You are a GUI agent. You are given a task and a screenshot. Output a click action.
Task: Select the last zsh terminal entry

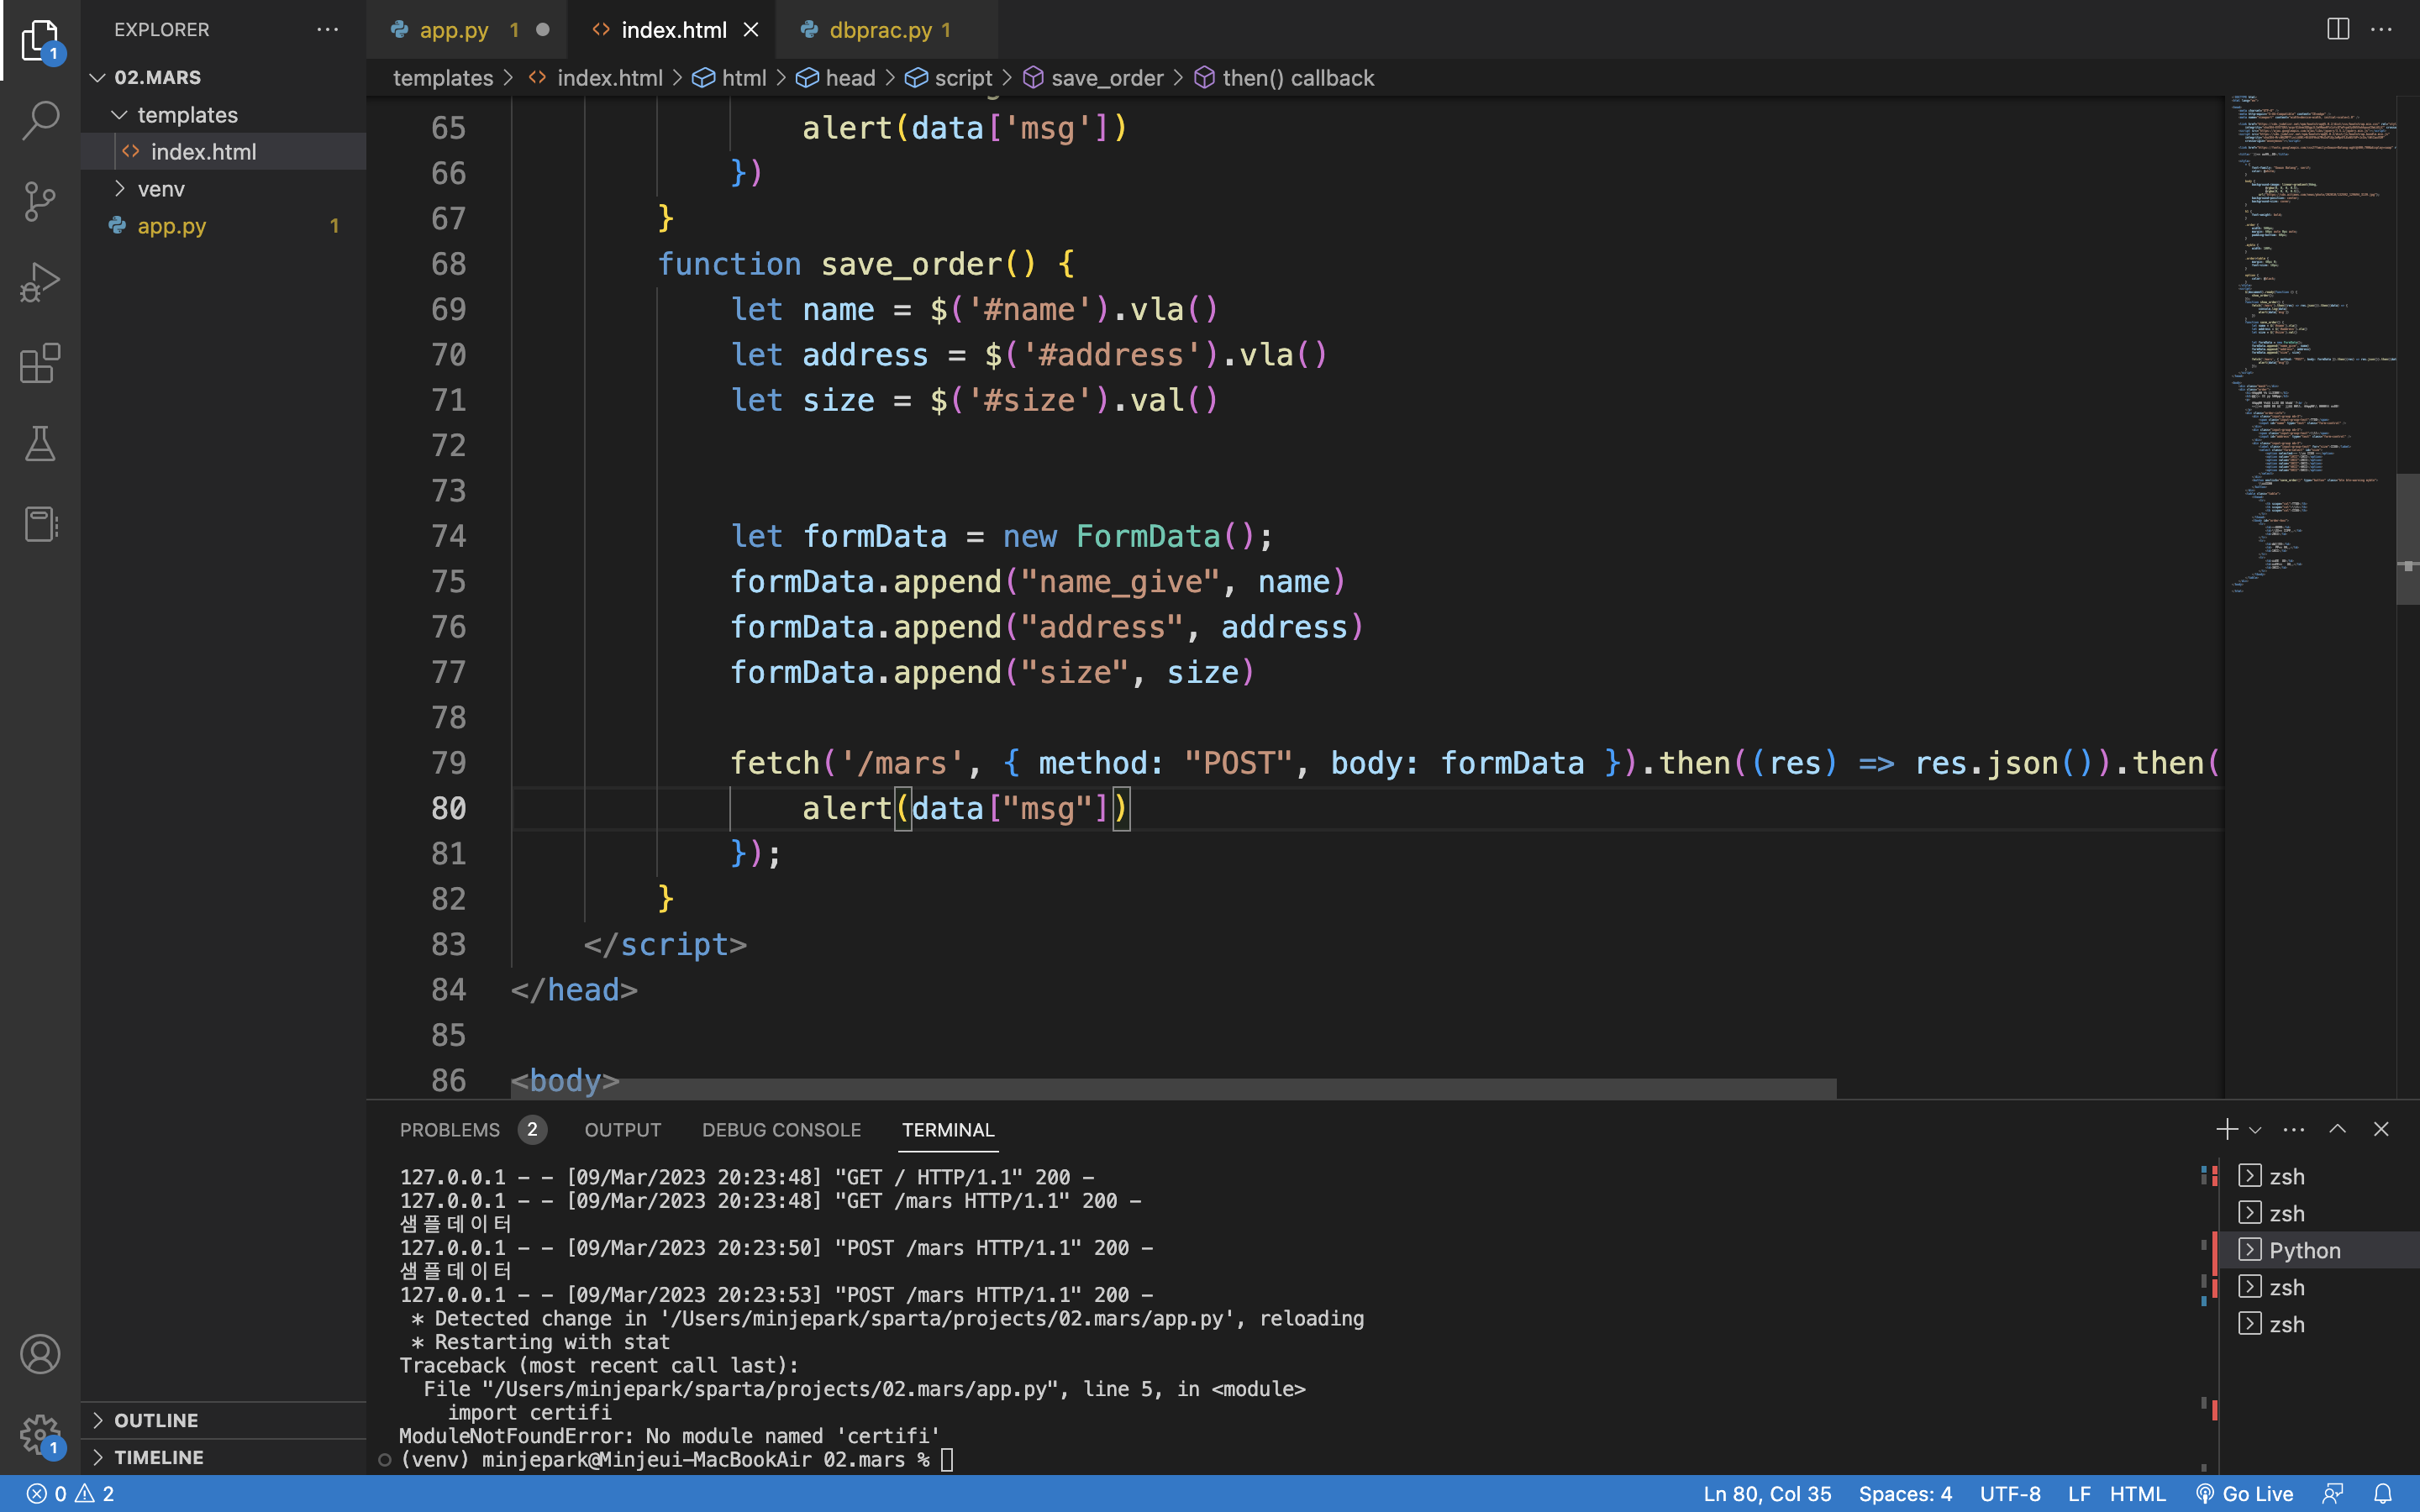[2318, 1324]
